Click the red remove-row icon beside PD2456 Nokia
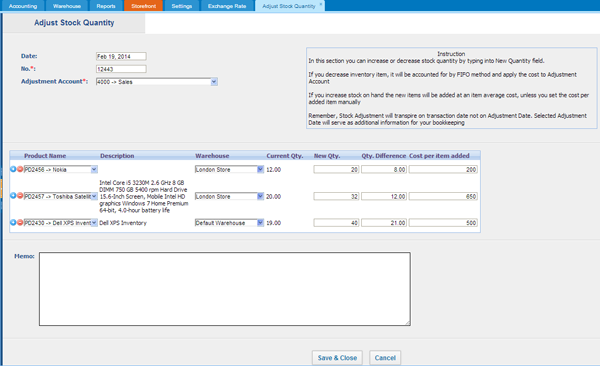 click(20, 169)
